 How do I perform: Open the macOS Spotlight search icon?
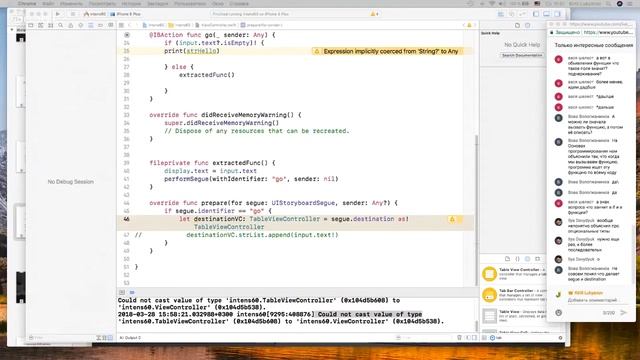[608, 3]
